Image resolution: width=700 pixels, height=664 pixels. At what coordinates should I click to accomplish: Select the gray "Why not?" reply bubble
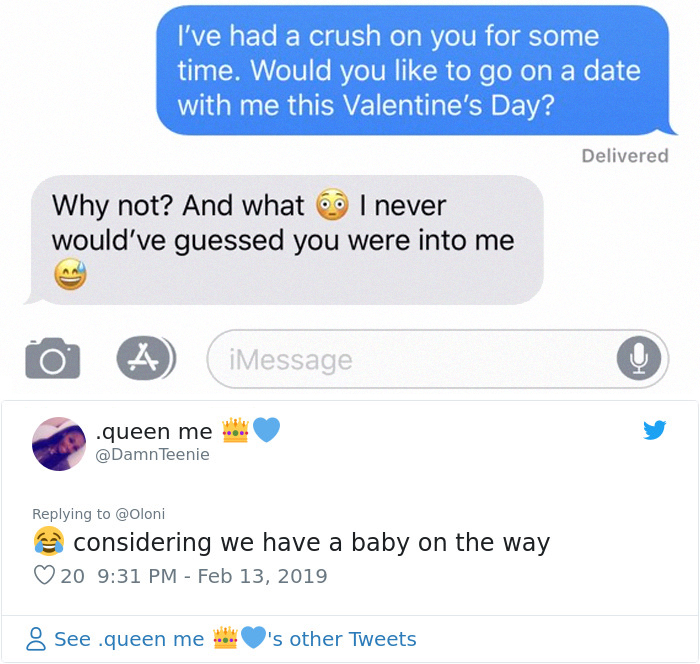coord(283,238)
